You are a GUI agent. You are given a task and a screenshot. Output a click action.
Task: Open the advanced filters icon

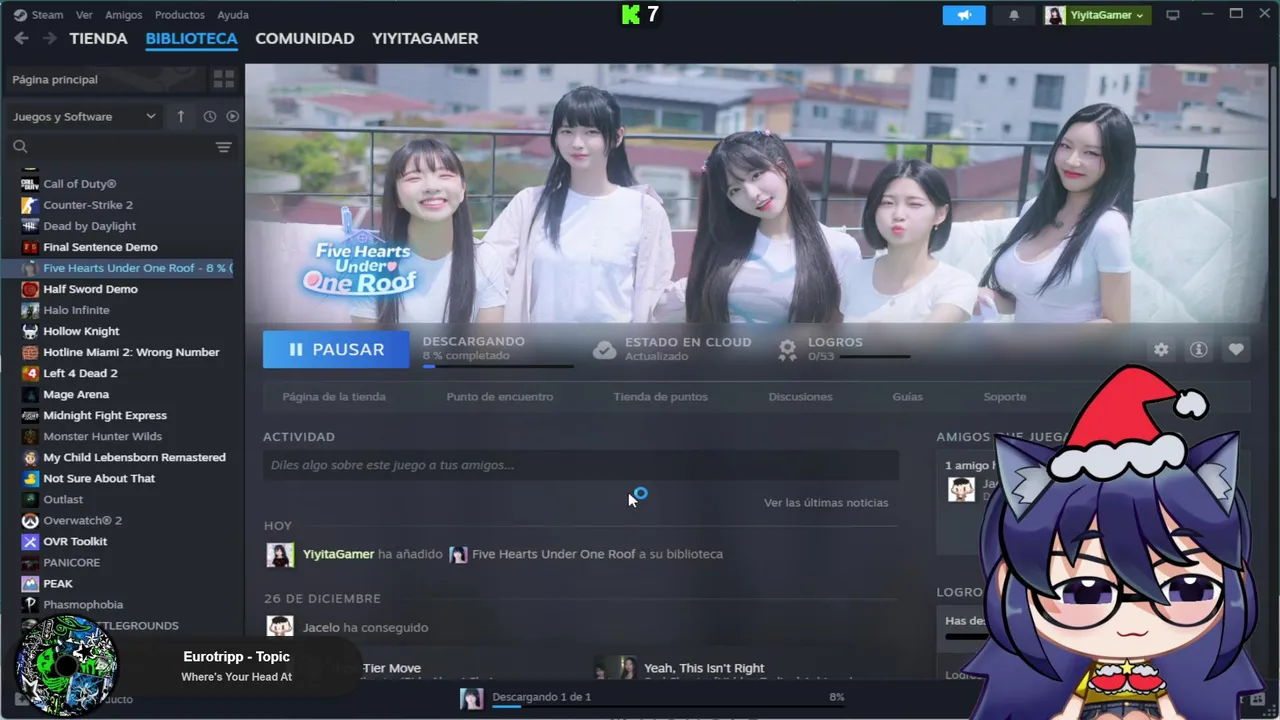click(x=223, y=147)
